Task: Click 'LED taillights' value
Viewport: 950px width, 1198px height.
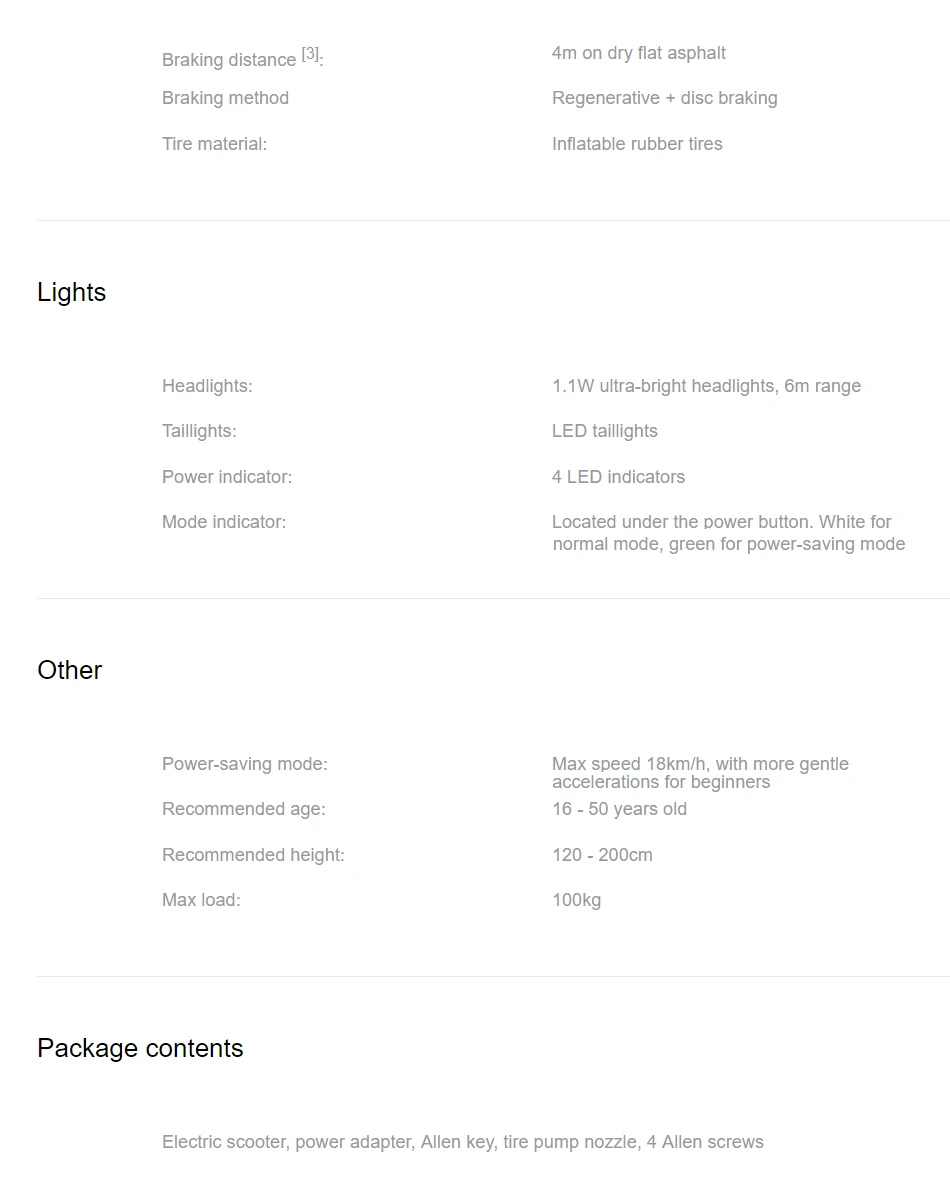Action: point(605,431)
